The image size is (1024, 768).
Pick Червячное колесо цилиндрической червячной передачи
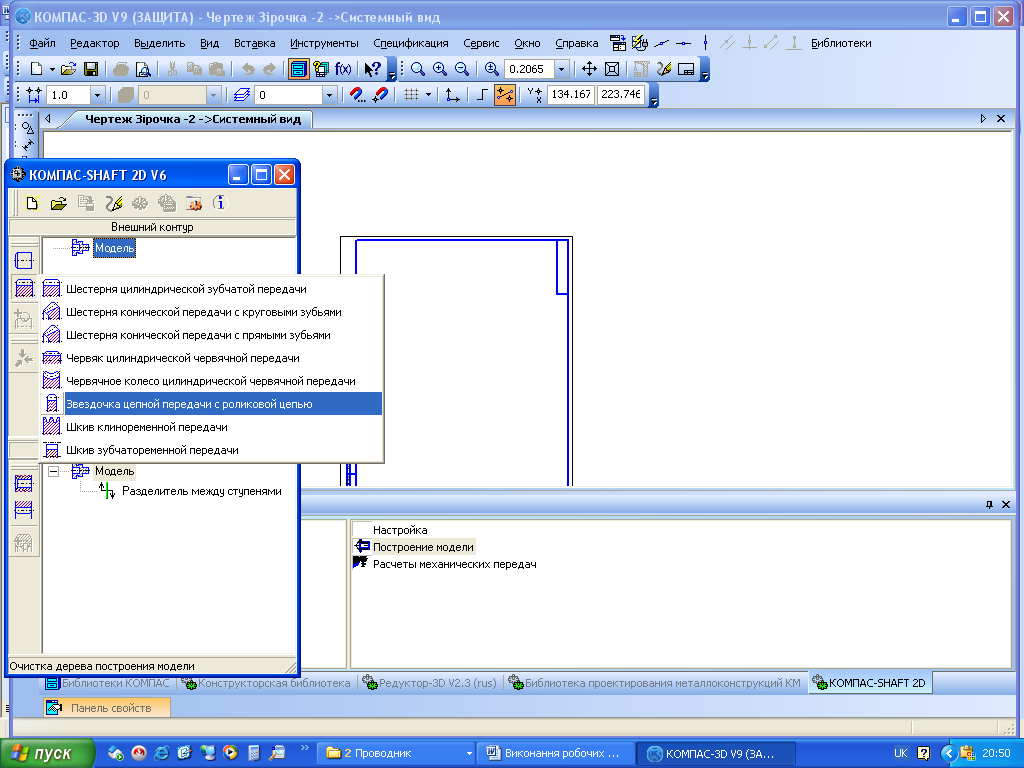tap(212, 381)
